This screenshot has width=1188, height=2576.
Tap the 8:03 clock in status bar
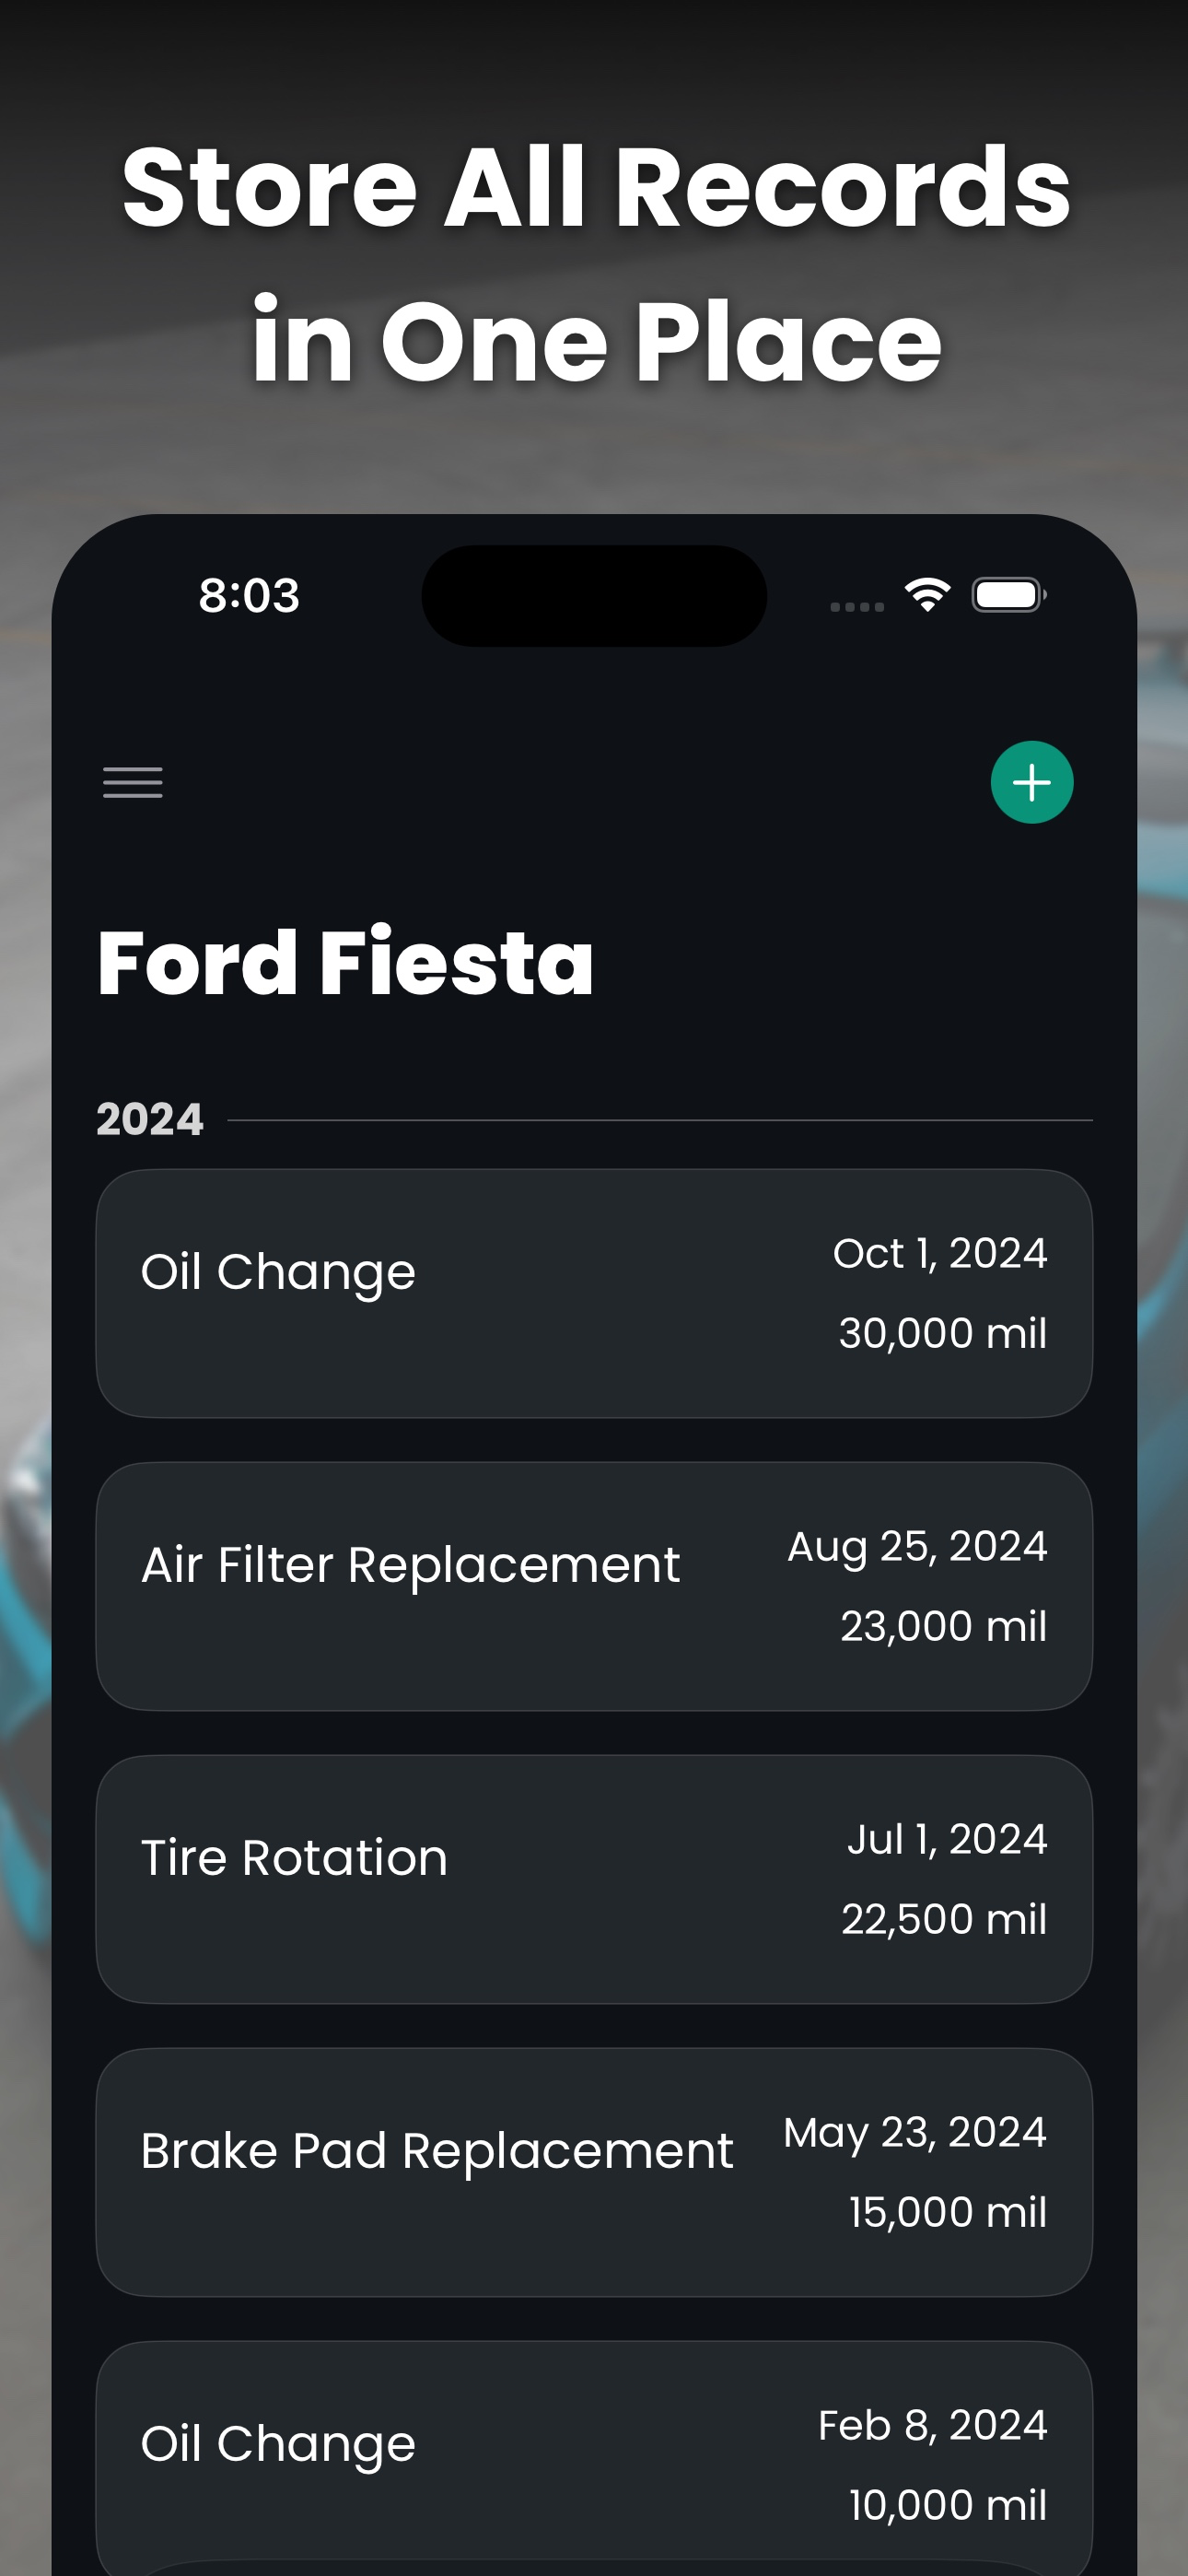[249, 595]
